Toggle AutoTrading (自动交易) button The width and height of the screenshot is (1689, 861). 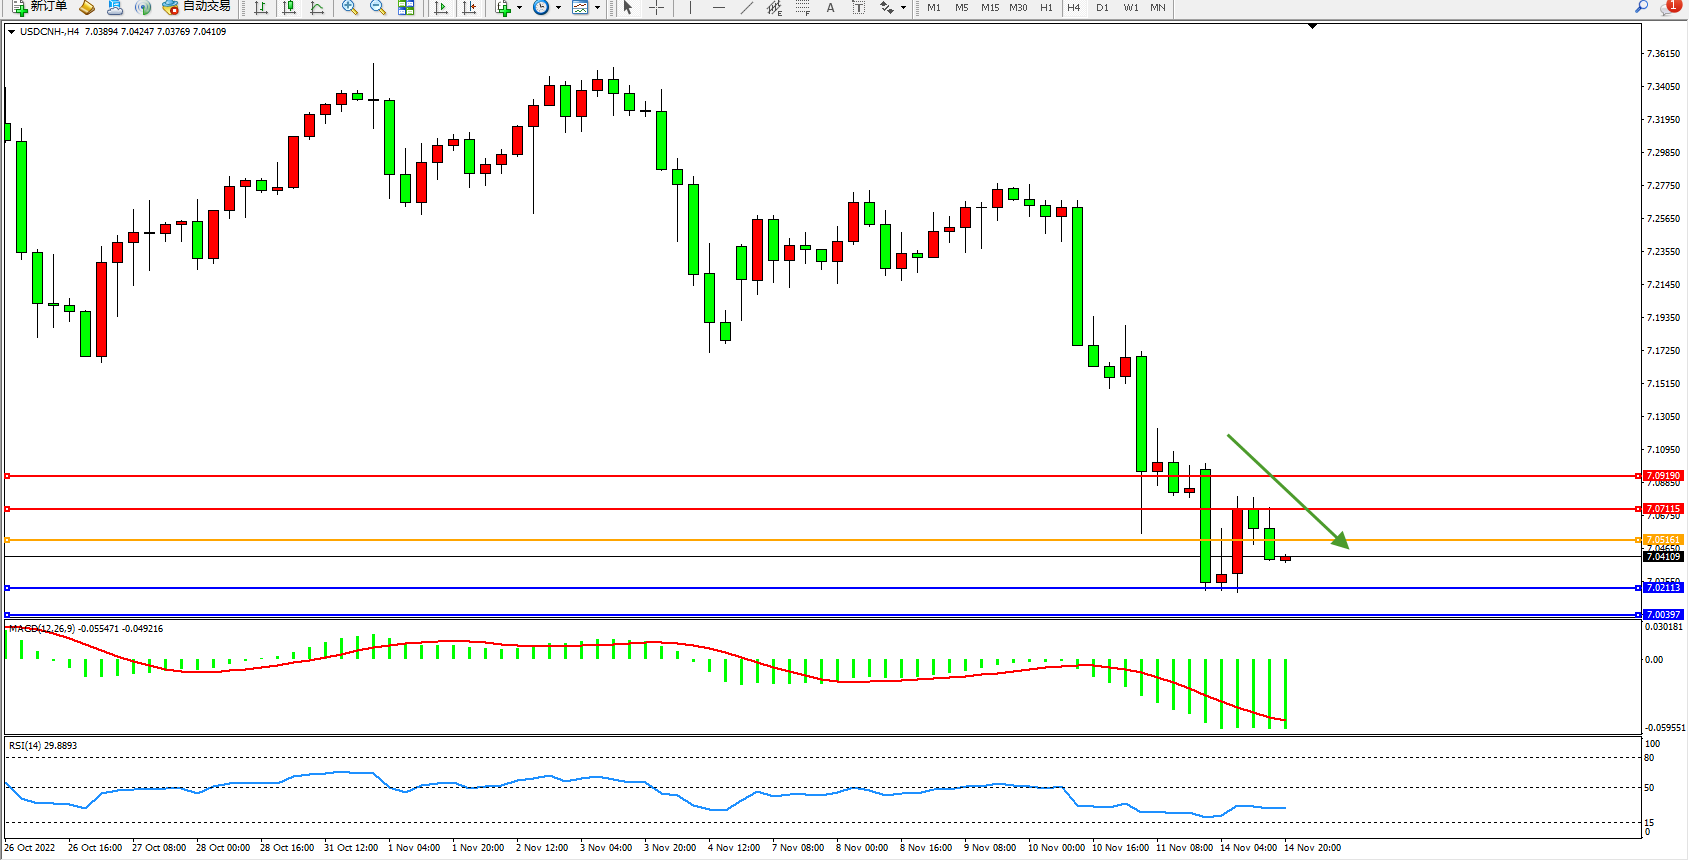[197, 7]
